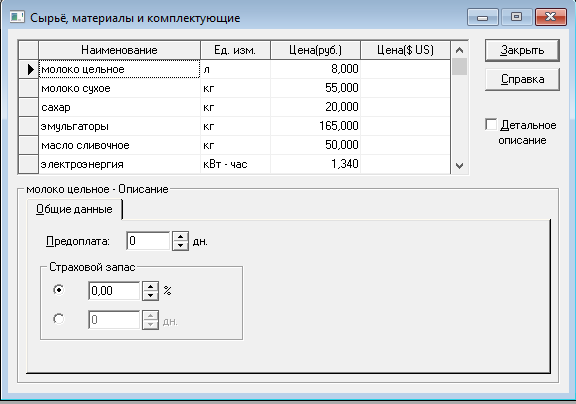
Task: Click the disabled Страховой запас days field
Action: click(114, 320)
